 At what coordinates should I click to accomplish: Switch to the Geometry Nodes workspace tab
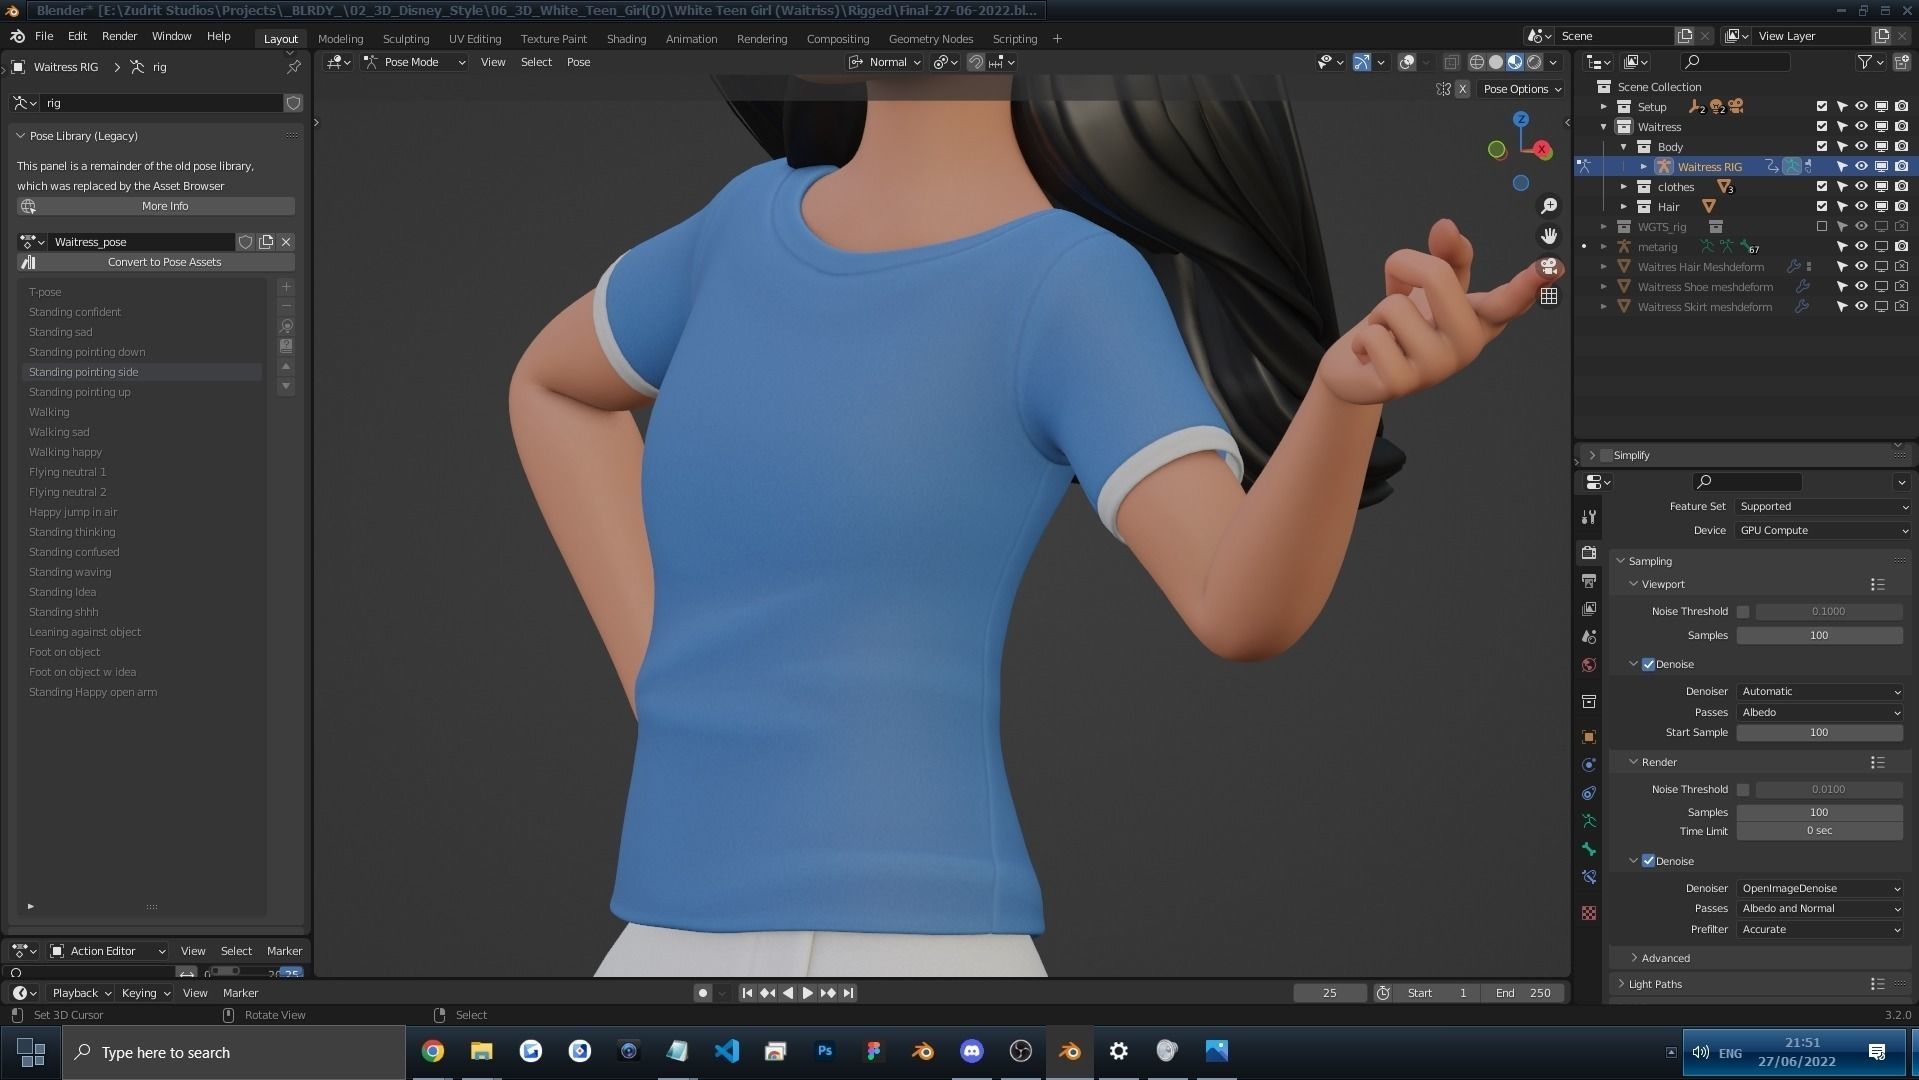point(930,39)
